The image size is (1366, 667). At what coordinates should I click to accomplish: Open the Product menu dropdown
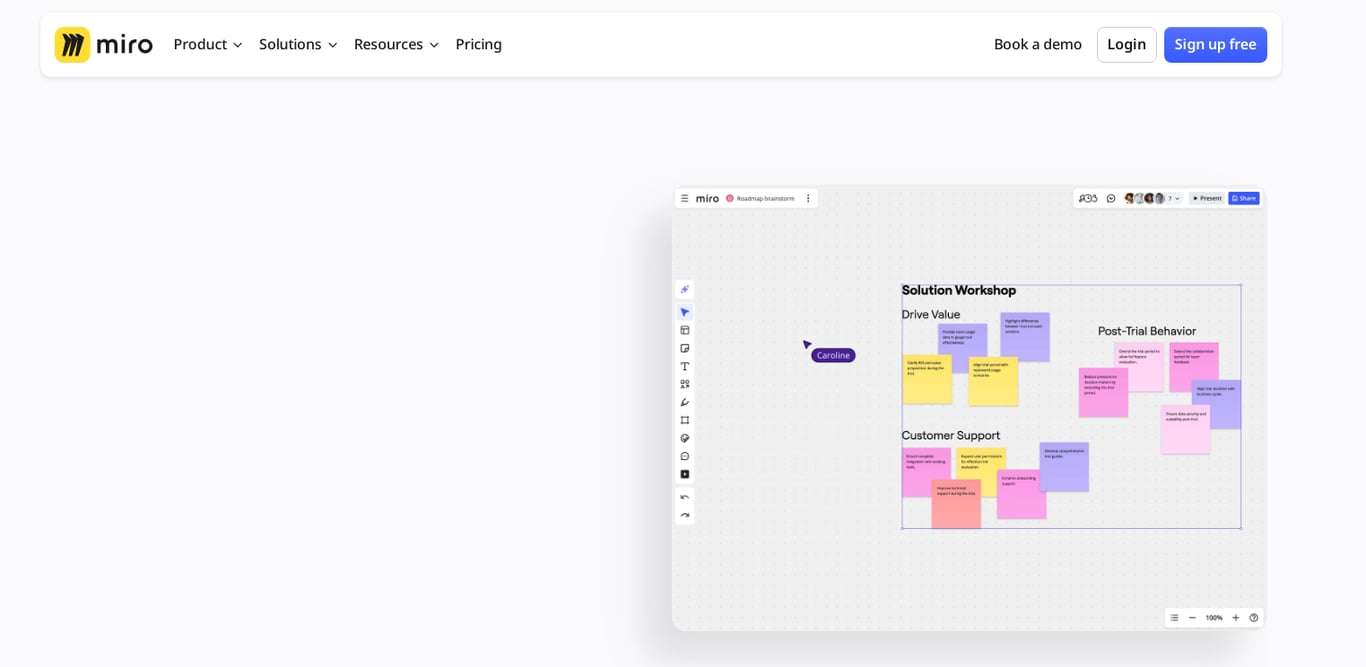coord(207,44)
